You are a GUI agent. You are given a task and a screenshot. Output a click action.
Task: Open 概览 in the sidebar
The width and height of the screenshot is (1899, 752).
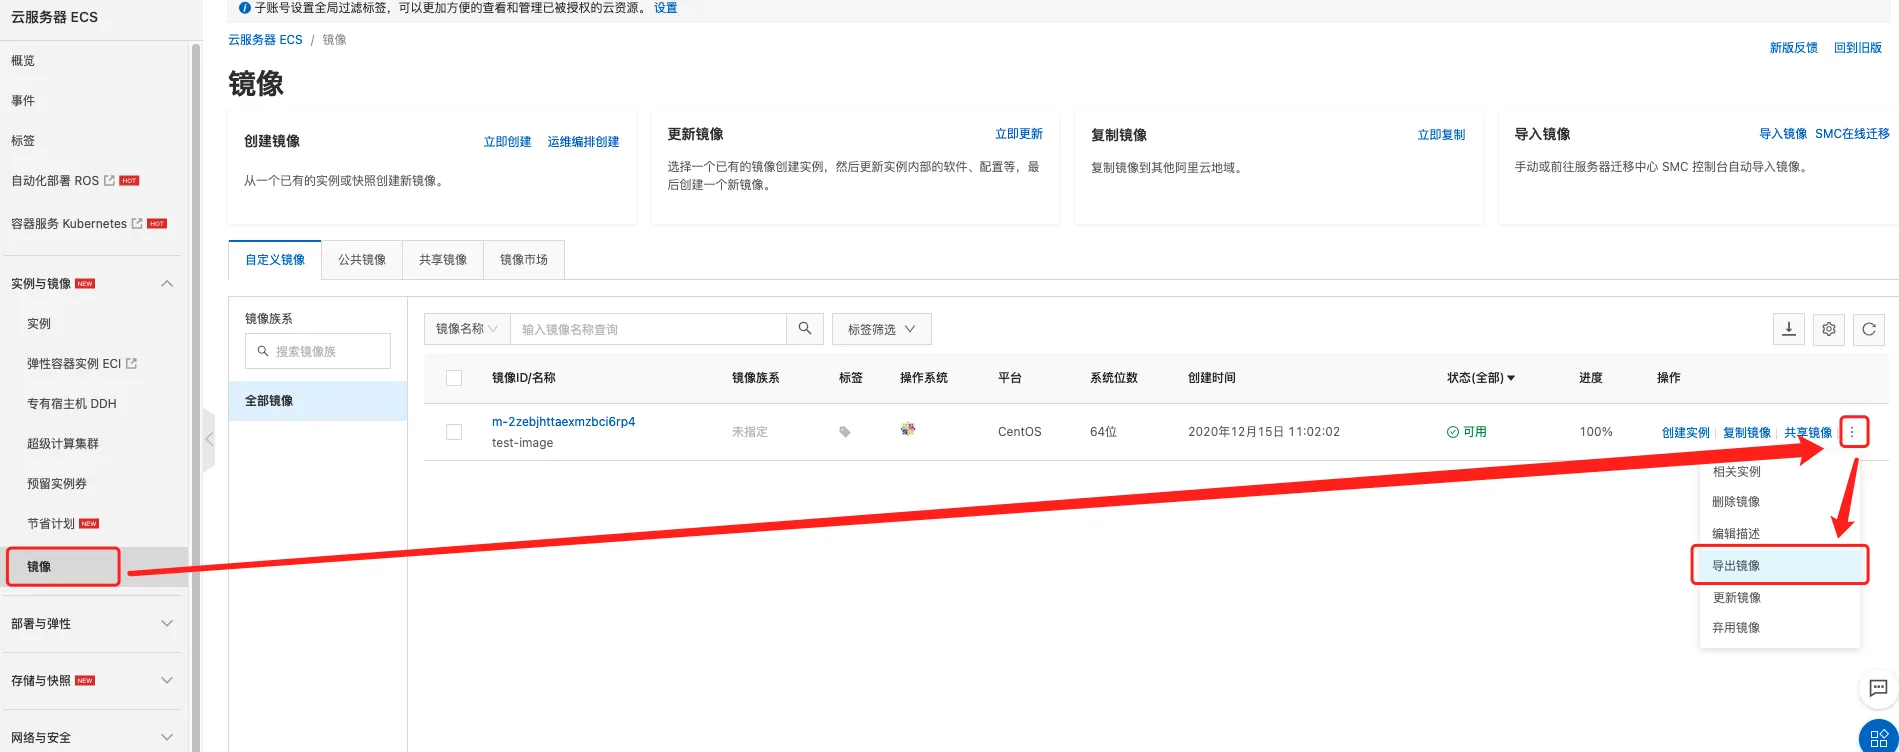pos(23,61)
